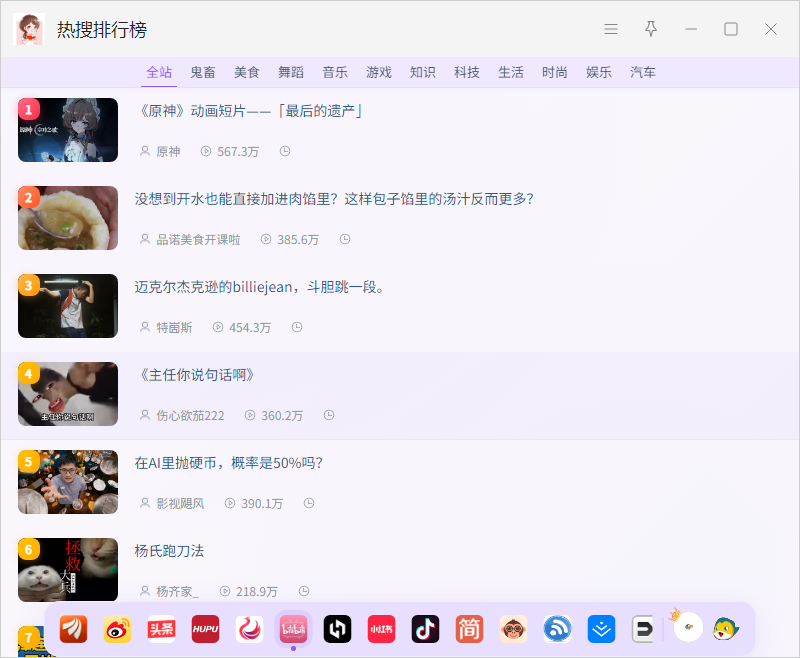The height and width of the screenshot is (658, 800).
Task: Toggle watch-later clock for 杨氏跑刀法
Action: (x=304, y=591)
